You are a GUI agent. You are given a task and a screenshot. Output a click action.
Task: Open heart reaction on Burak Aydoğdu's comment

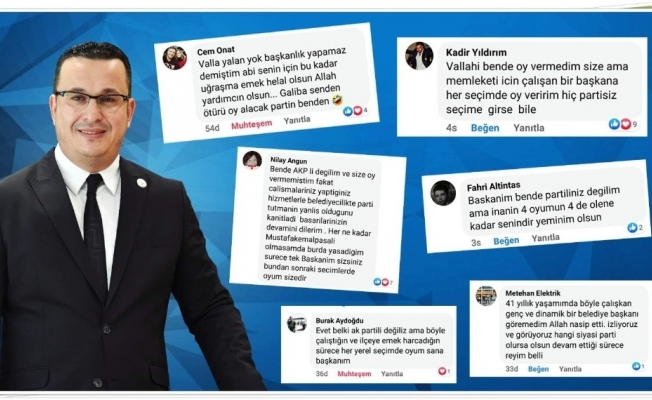tap(444, 371)
